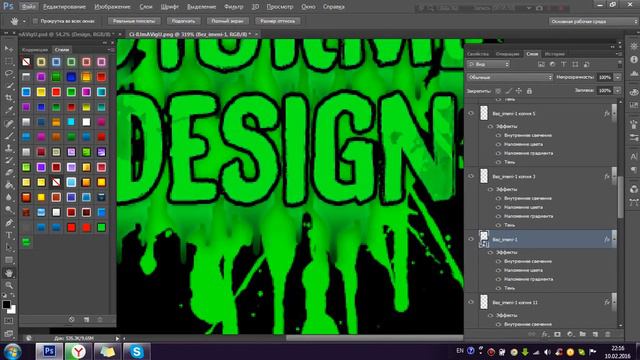The image size is (640, 360).
Task: Open the Fill slider arrow dropdown
Action: click(x=618, y=91)
